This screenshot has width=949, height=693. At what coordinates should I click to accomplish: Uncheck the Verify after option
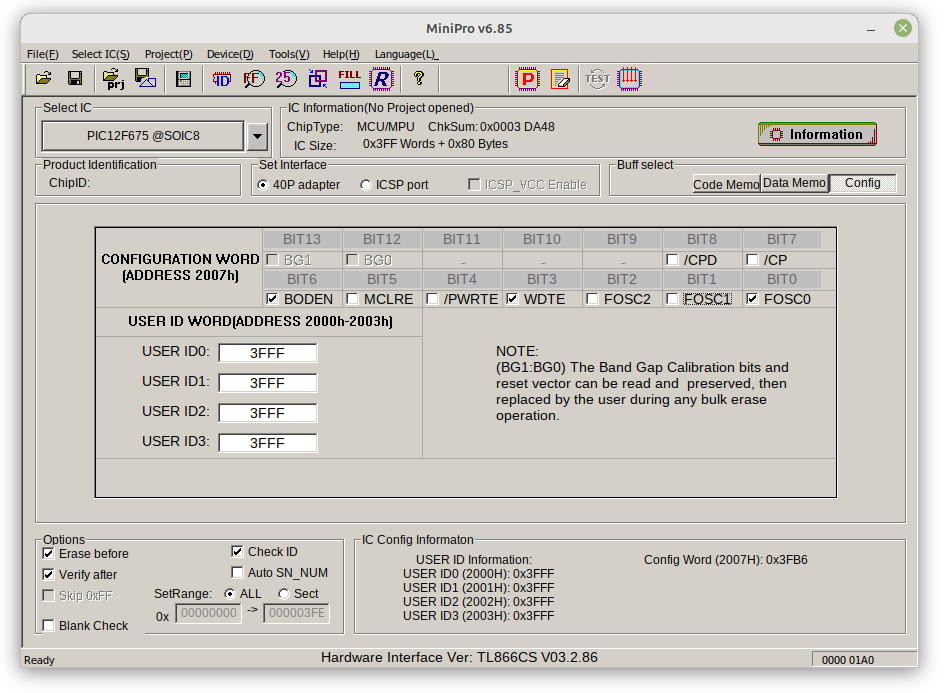48,574
